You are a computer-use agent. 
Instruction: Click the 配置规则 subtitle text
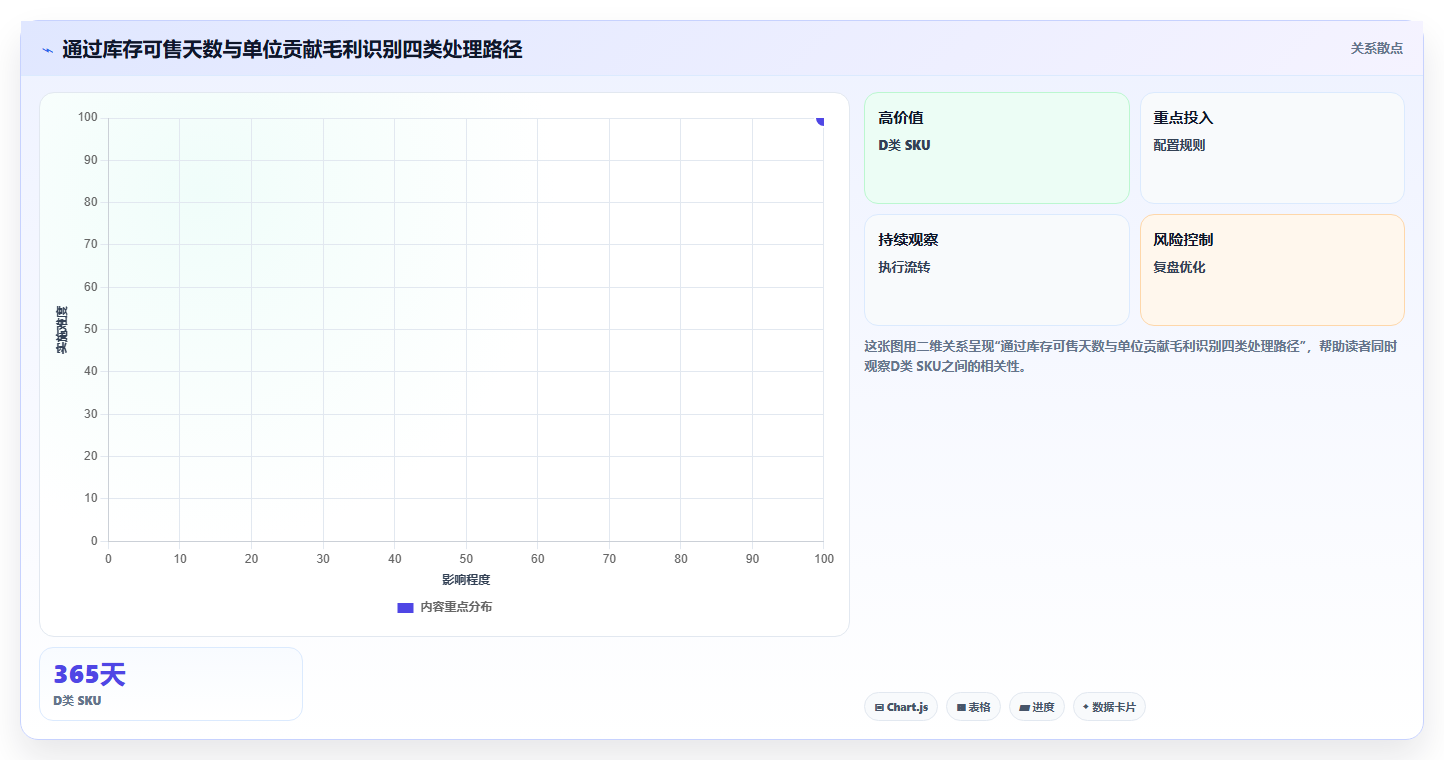(x=1179, y=145)
